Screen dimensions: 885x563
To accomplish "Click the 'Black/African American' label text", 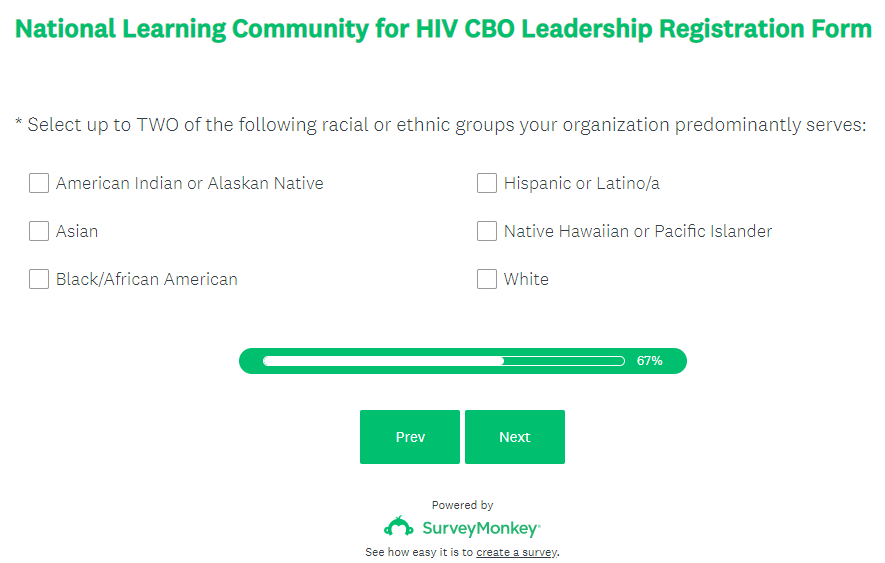I will coord(147,279).
